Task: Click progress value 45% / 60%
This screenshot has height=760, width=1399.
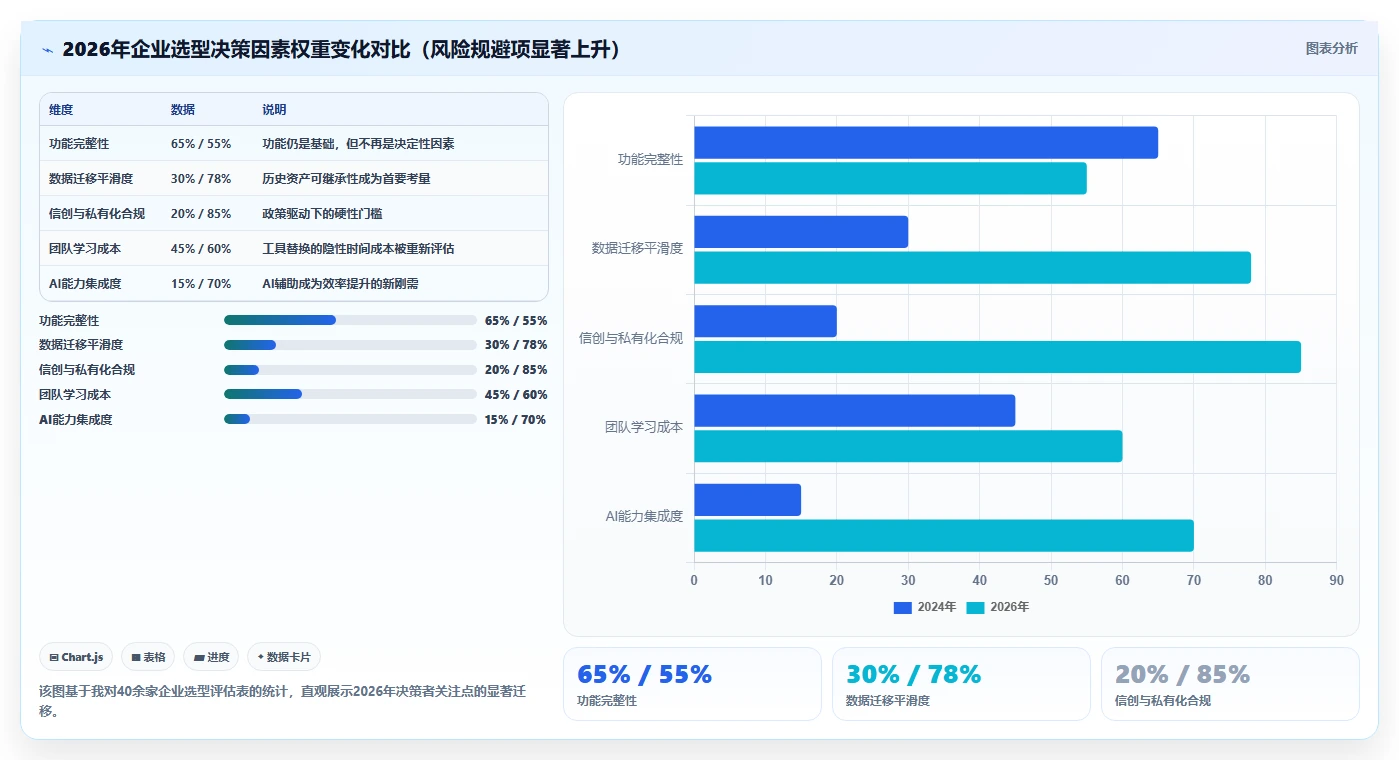Action: click(516, 395)
